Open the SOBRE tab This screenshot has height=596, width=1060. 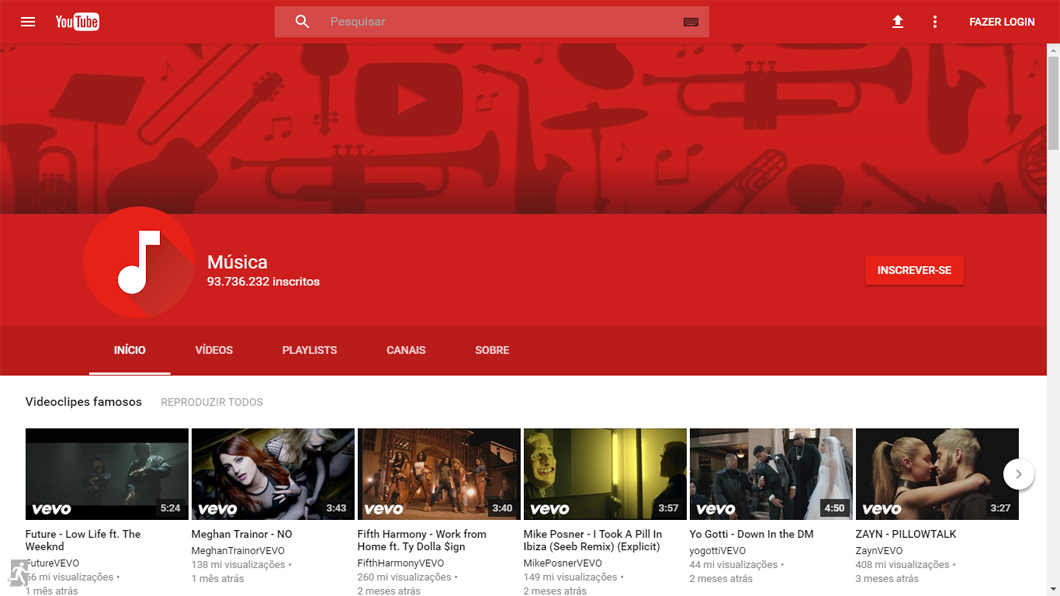pos(492,350)
